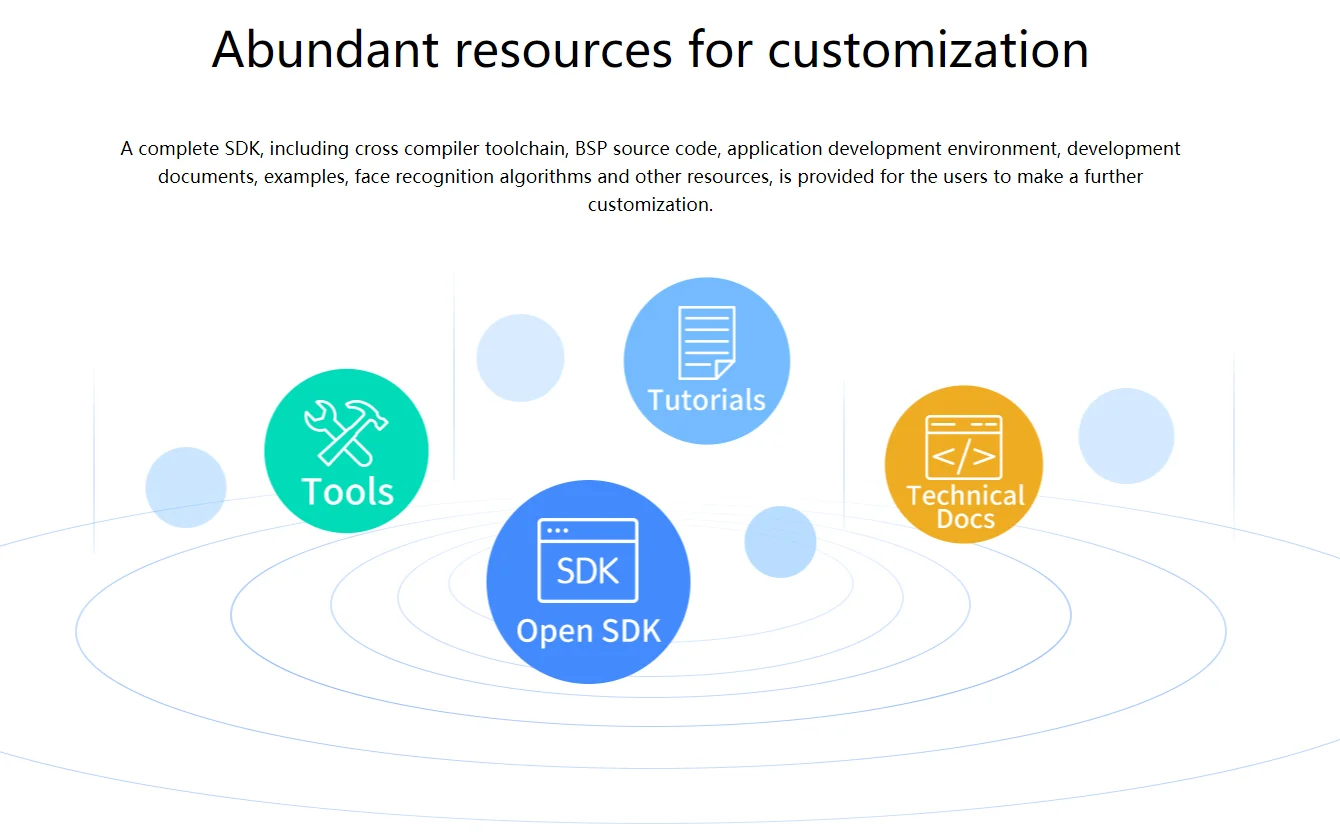The height and width of the screenshot is (839, 1340).
Task: Open the Technical Docs label text
Action: click(965, 507)
